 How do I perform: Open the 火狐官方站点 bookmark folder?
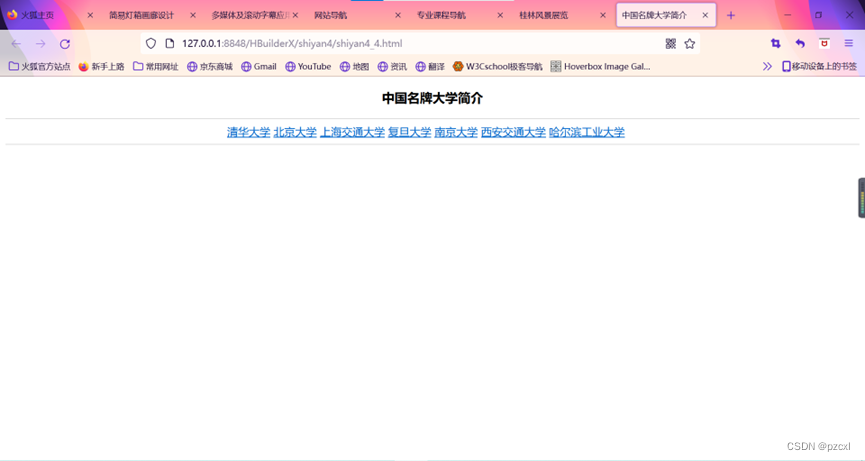coord(40,66)
